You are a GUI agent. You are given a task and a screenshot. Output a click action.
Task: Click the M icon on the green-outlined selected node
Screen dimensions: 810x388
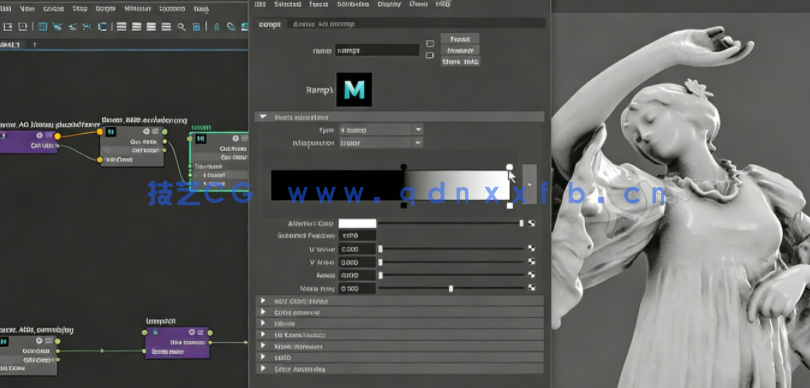pyautogui.click(x=201, y=139)
